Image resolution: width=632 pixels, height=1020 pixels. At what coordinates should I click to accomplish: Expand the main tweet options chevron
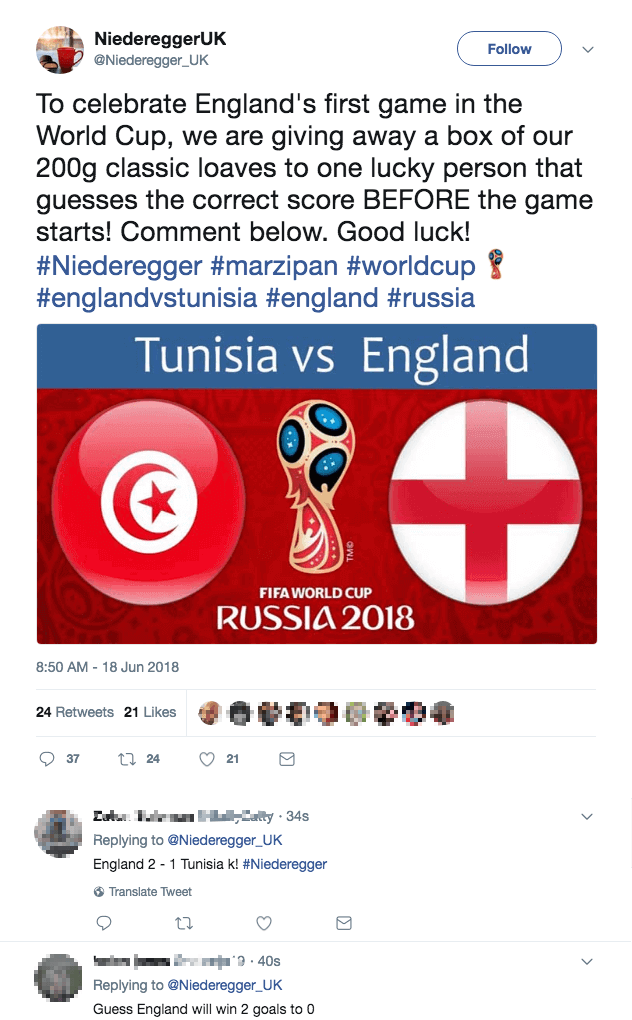tap(588, 49)
